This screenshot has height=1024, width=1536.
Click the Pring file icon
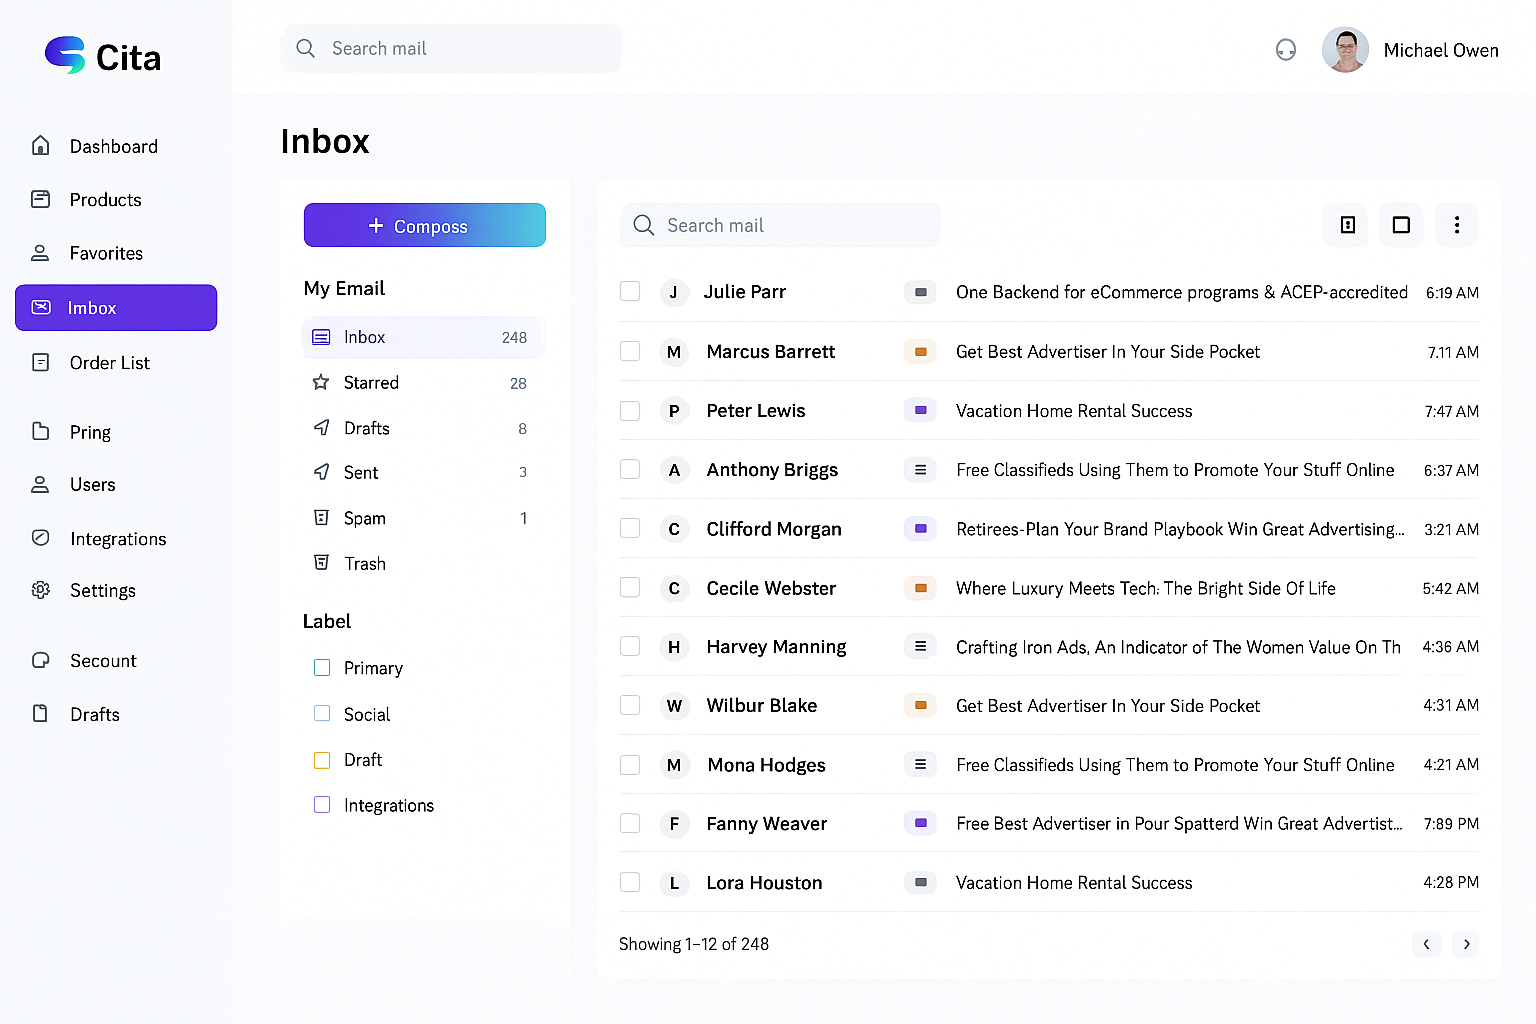point(40,431)
